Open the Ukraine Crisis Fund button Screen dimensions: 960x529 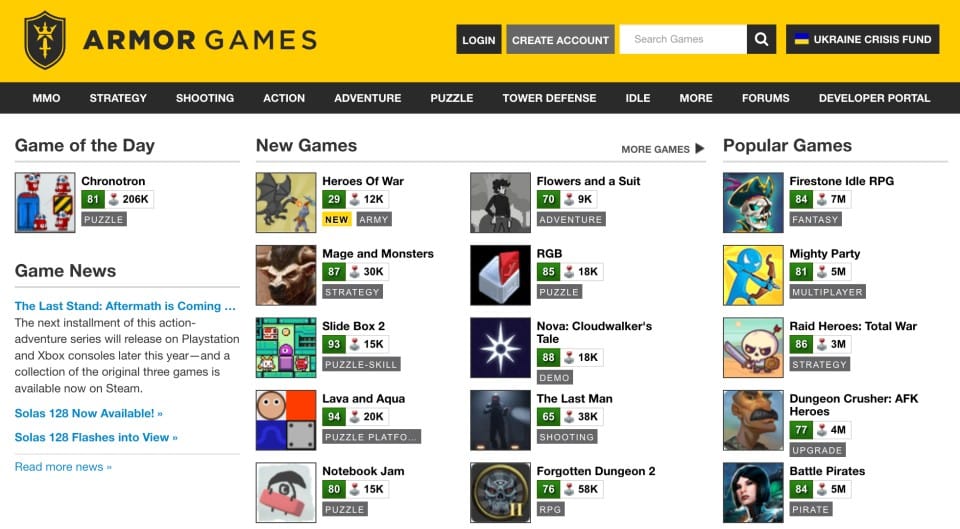tap(863, 39)
